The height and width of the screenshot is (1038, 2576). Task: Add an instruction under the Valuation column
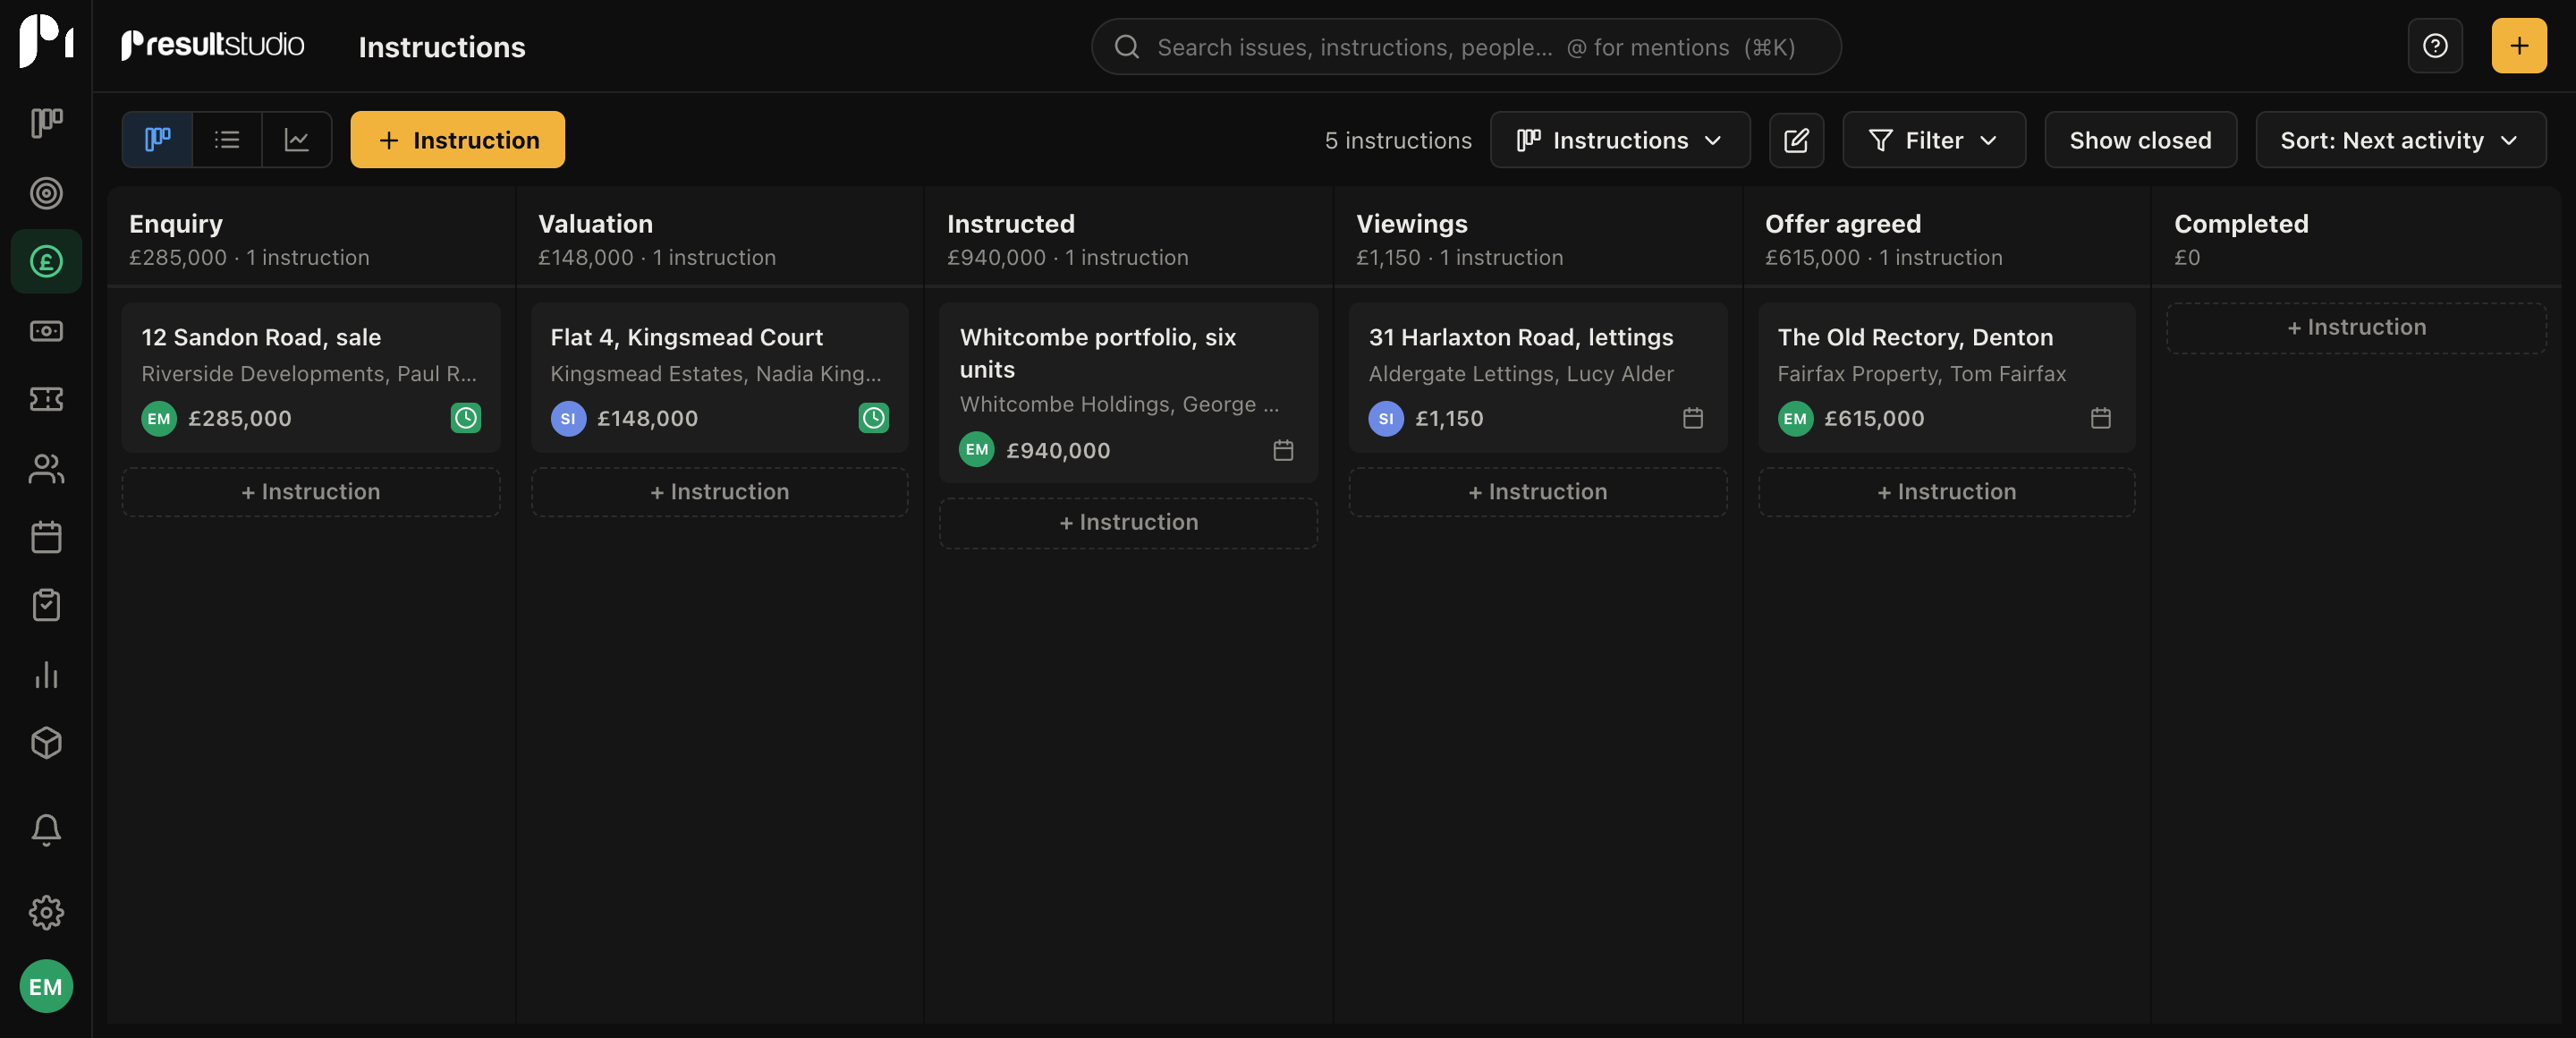[719, 492]
